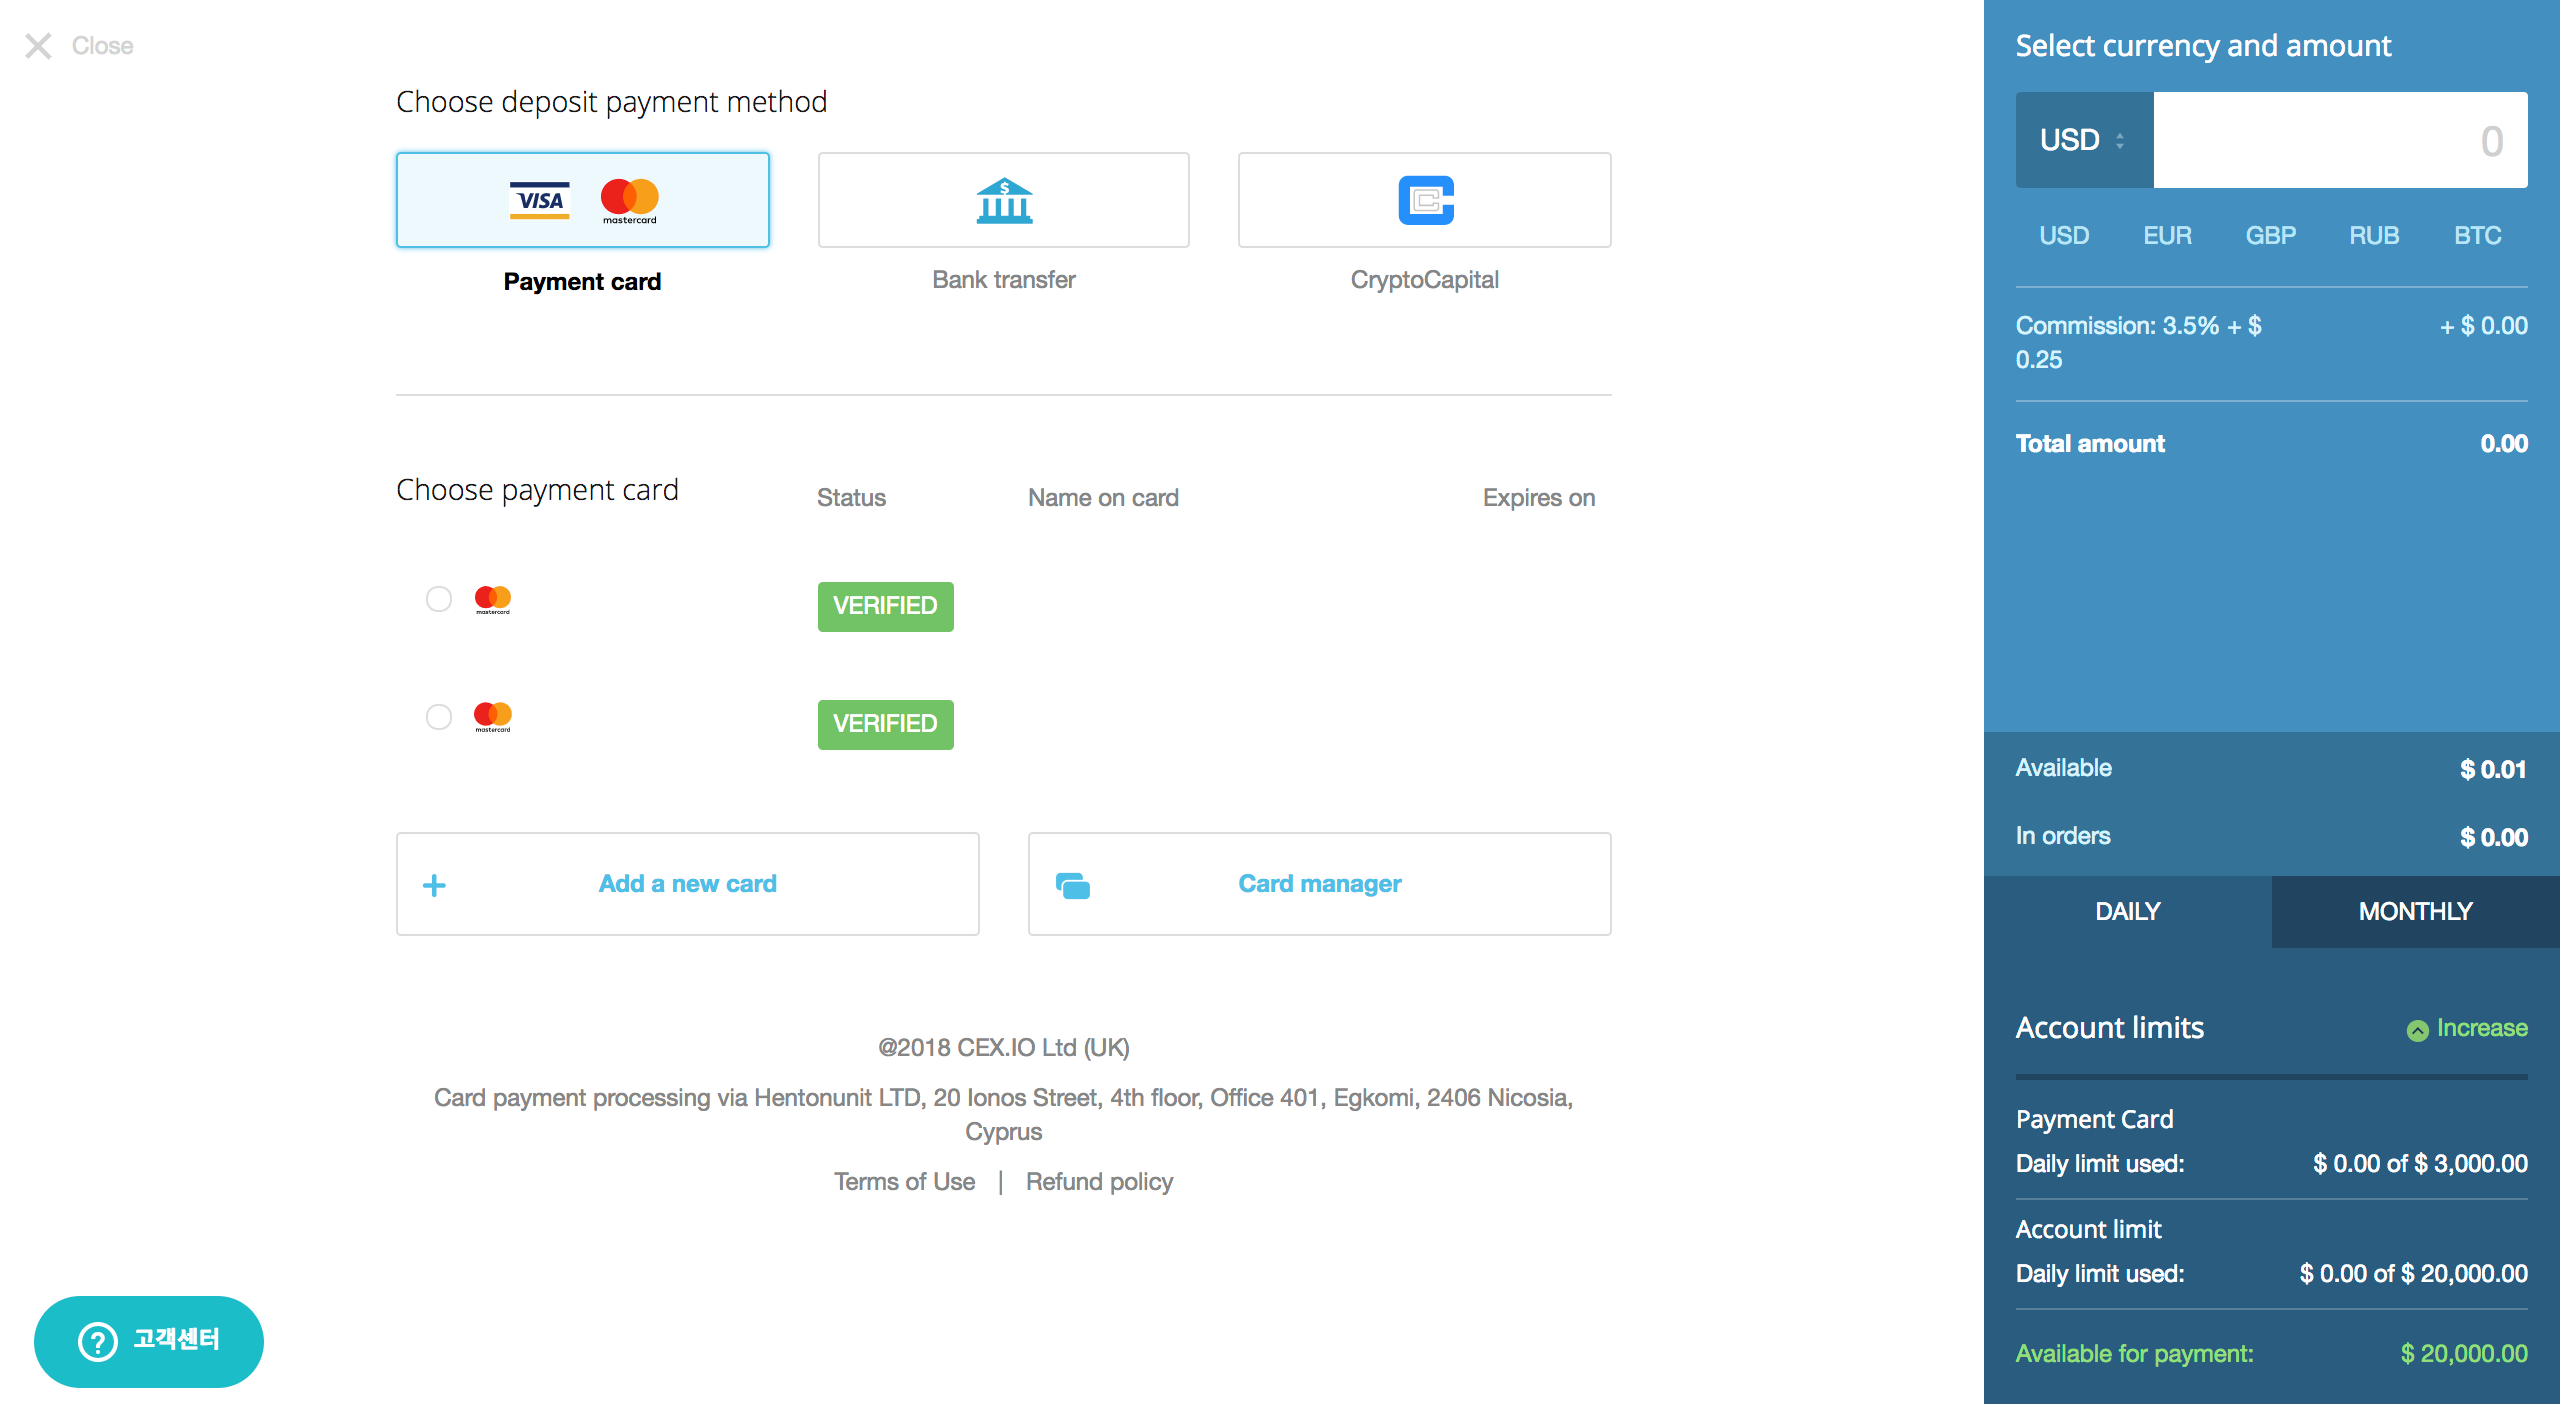Click the Bank transfer label
Image resolution: width=2560 pixels, height=1404 pixels.
point(1004,280)
